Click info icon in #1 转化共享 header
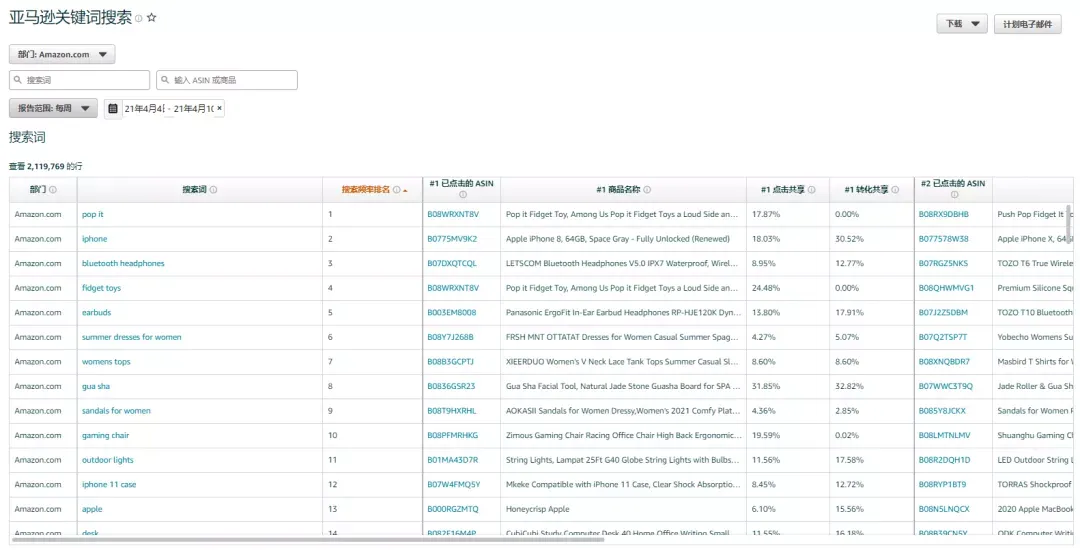The height and width of the screenshot is (550, 1080). coord(896,190)
